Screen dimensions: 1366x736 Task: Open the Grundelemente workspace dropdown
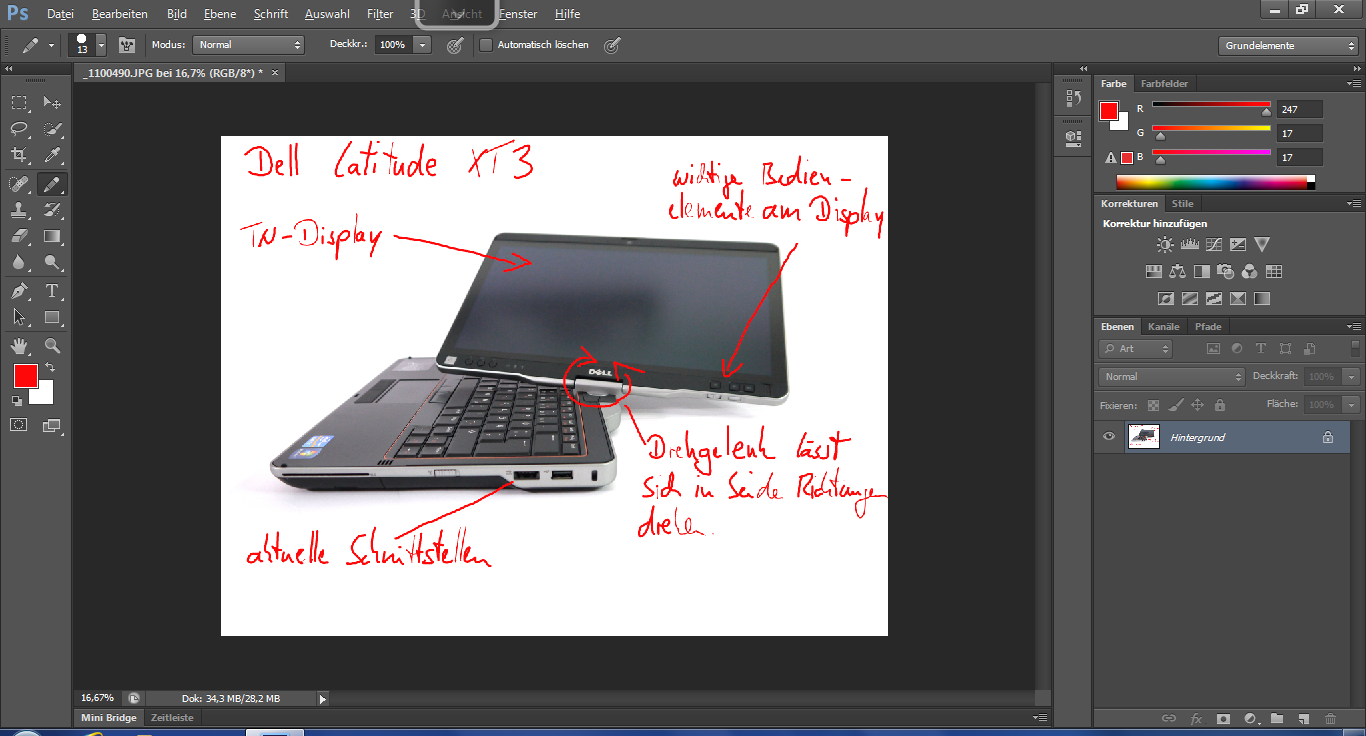(1288, 45)
